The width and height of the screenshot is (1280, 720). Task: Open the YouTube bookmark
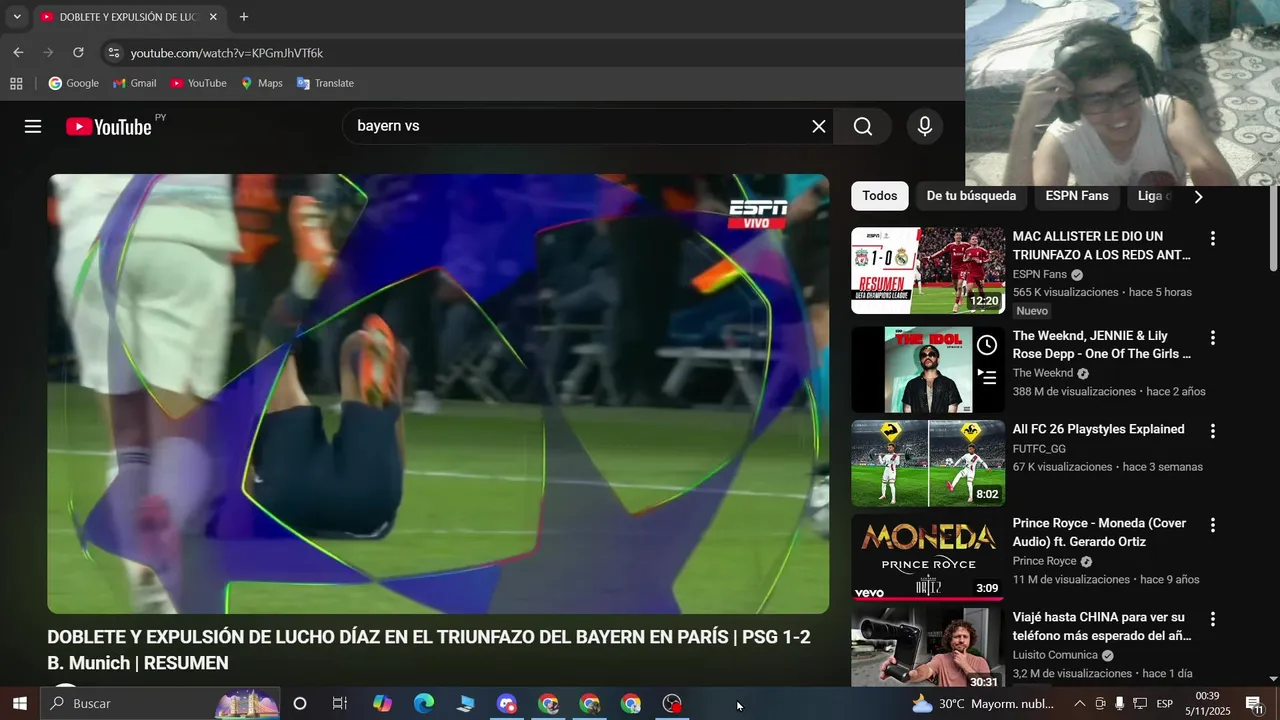pos(198,83)
